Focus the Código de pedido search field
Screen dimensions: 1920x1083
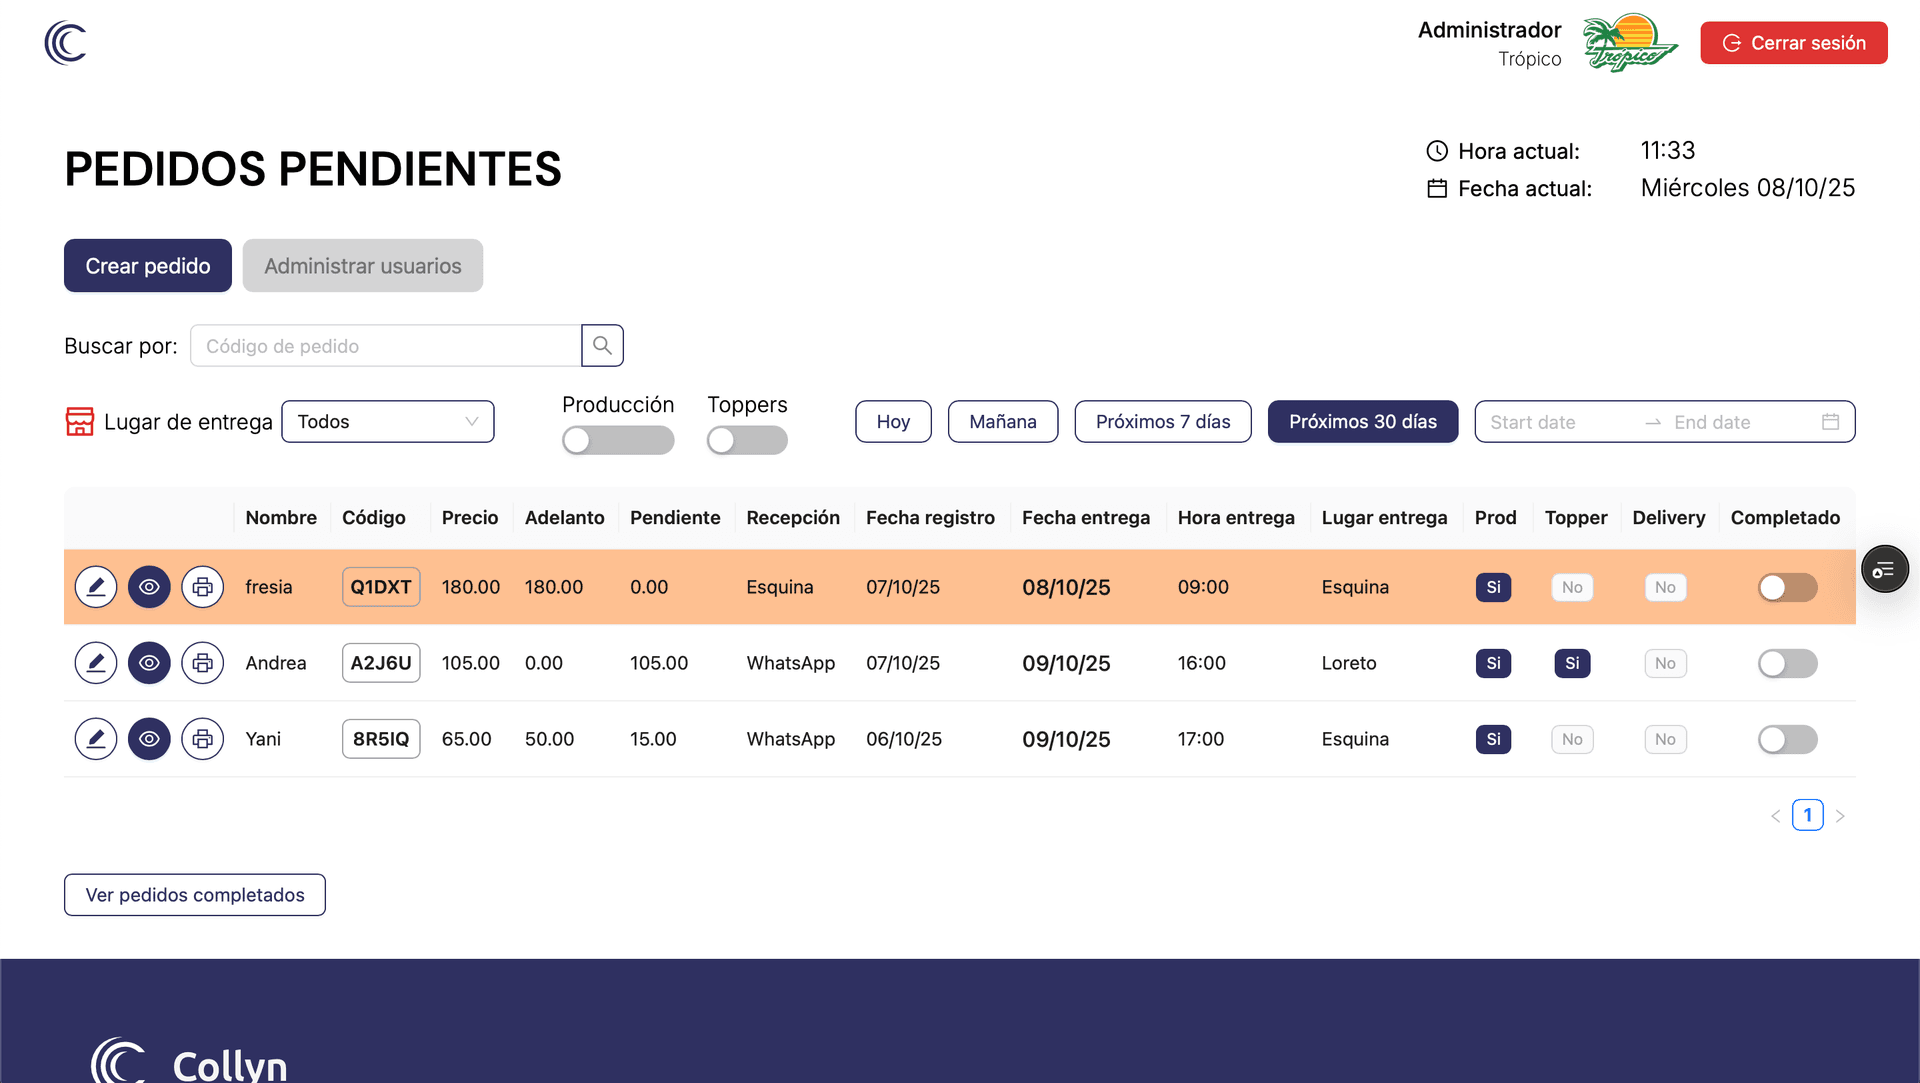click(x=385, y=346)
